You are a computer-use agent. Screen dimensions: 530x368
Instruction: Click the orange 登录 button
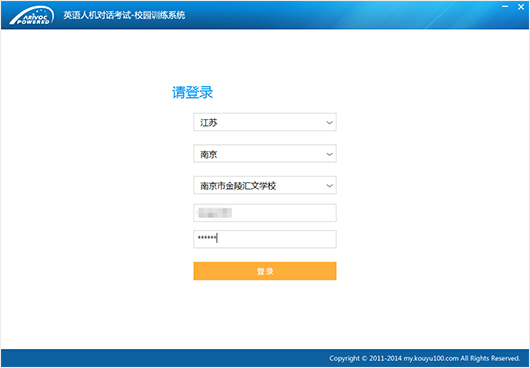(265, 271)
